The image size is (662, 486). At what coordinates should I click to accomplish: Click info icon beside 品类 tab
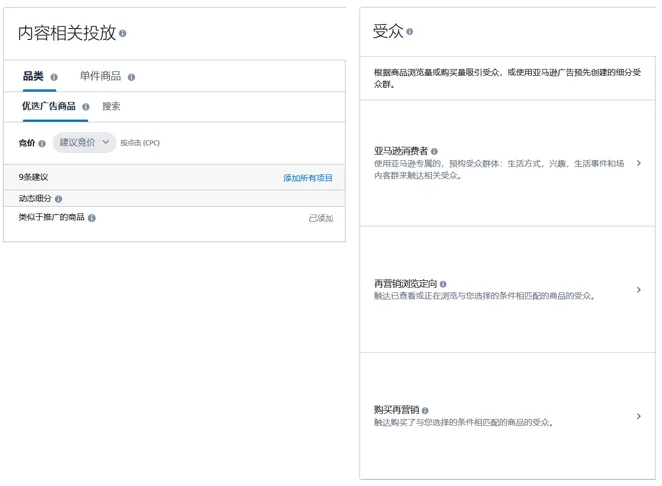pos(54,77)
